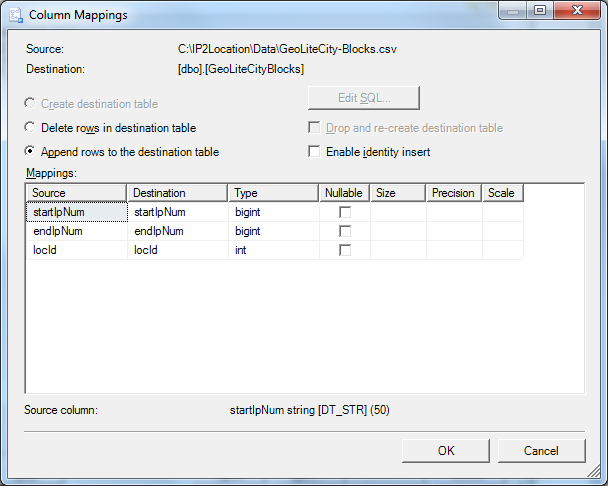Click the Nullable column header
The width and height of the screenshot is (608, 486).
[344, 193]
